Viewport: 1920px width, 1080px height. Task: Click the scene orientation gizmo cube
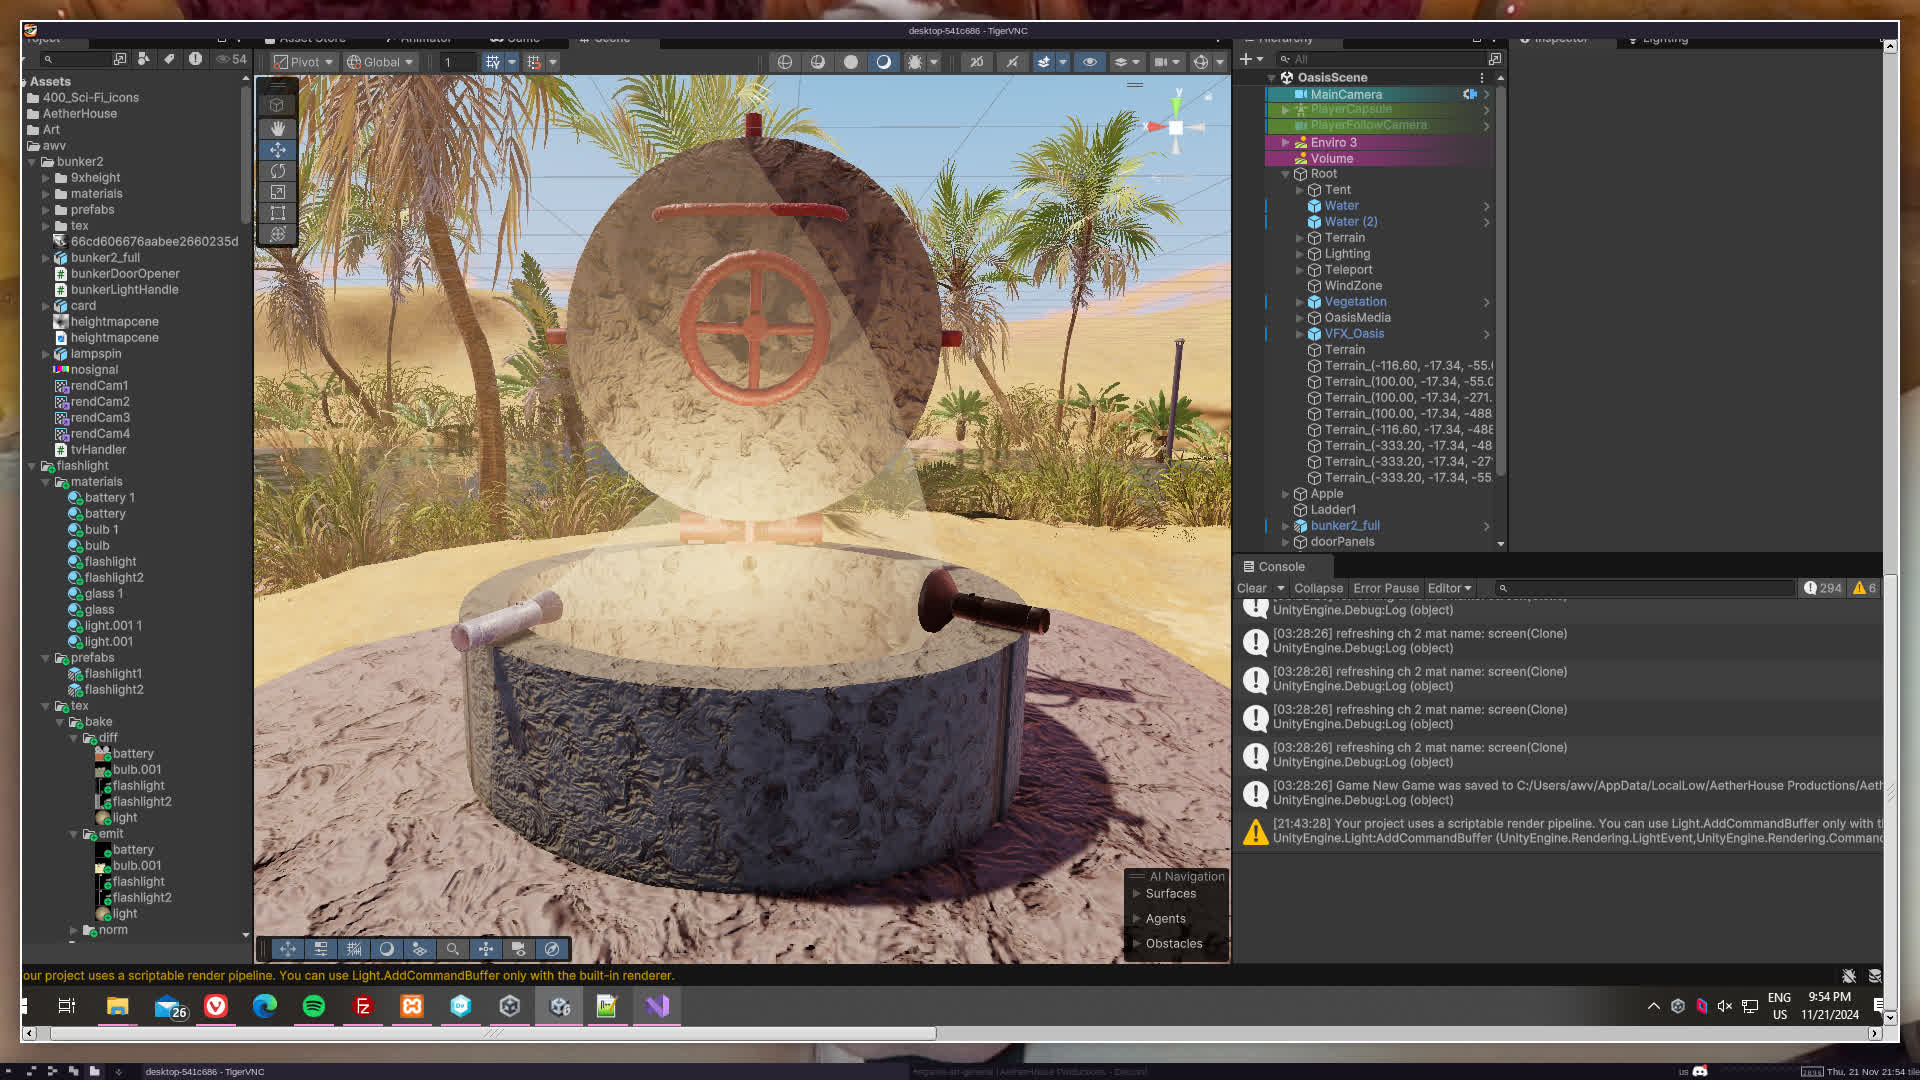tap(1176, 128)
